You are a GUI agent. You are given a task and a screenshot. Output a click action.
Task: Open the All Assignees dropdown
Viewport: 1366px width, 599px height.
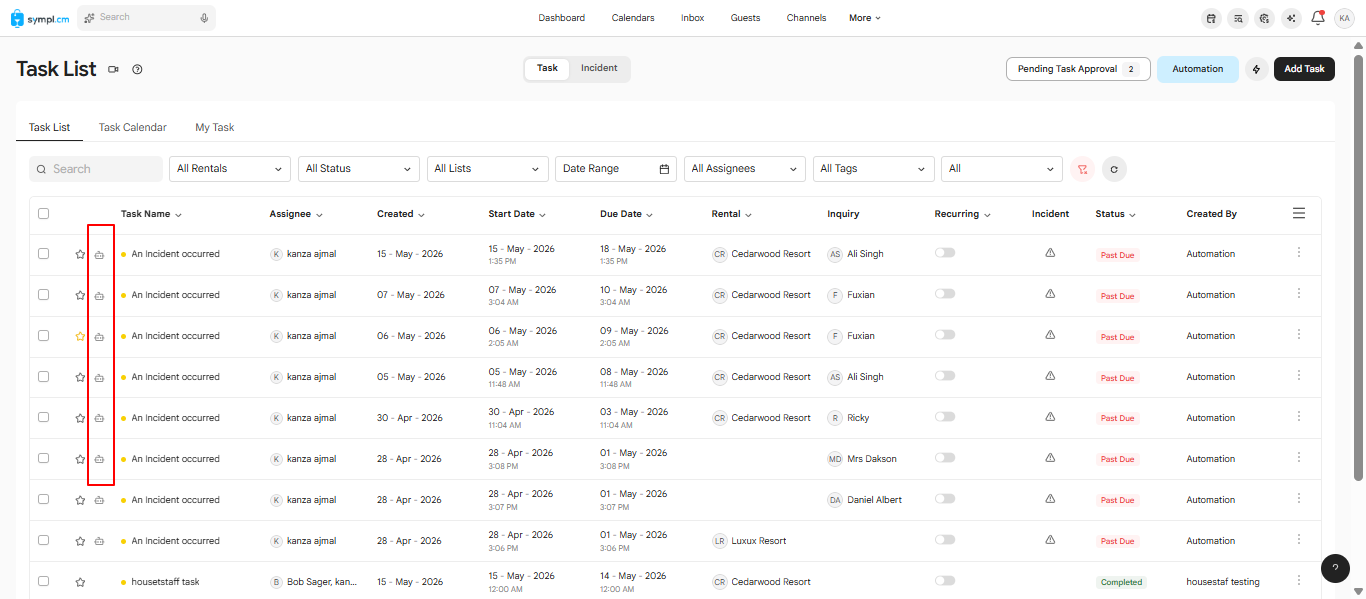pyautogui.click(x=745, y=169)
